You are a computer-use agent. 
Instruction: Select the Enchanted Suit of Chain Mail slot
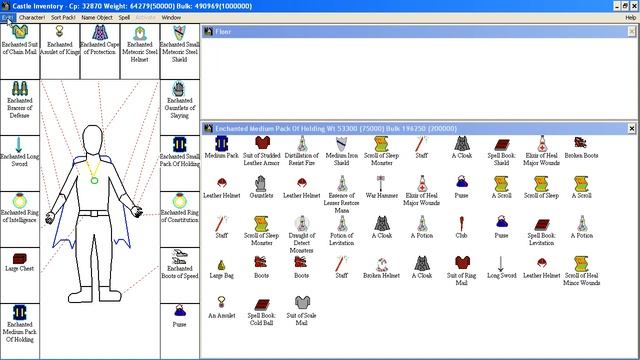tap(20, 51)
